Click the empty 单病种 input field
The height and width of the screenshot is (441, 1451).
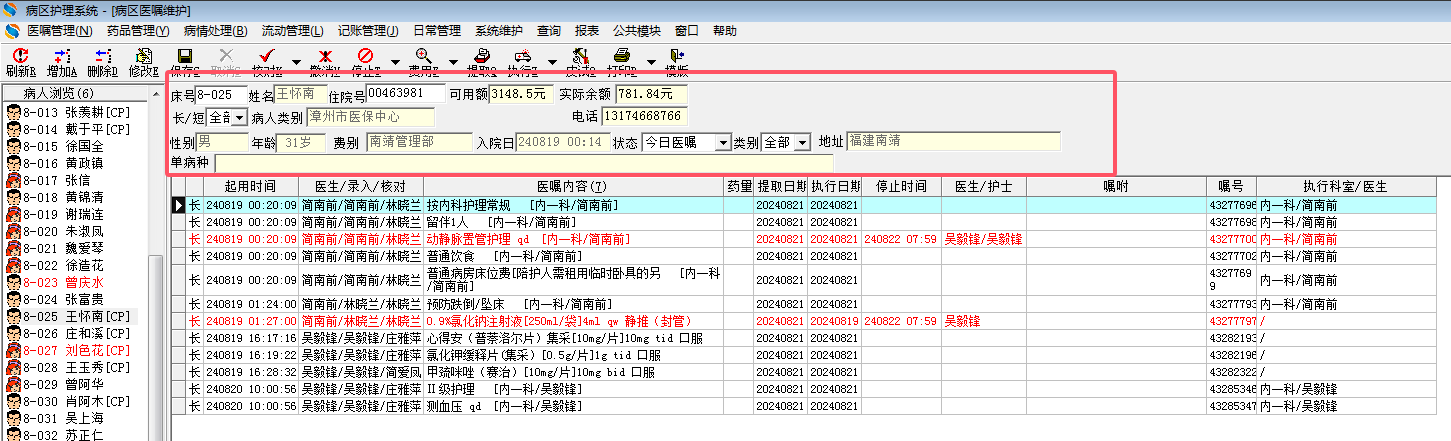click(x=524, y=163)
